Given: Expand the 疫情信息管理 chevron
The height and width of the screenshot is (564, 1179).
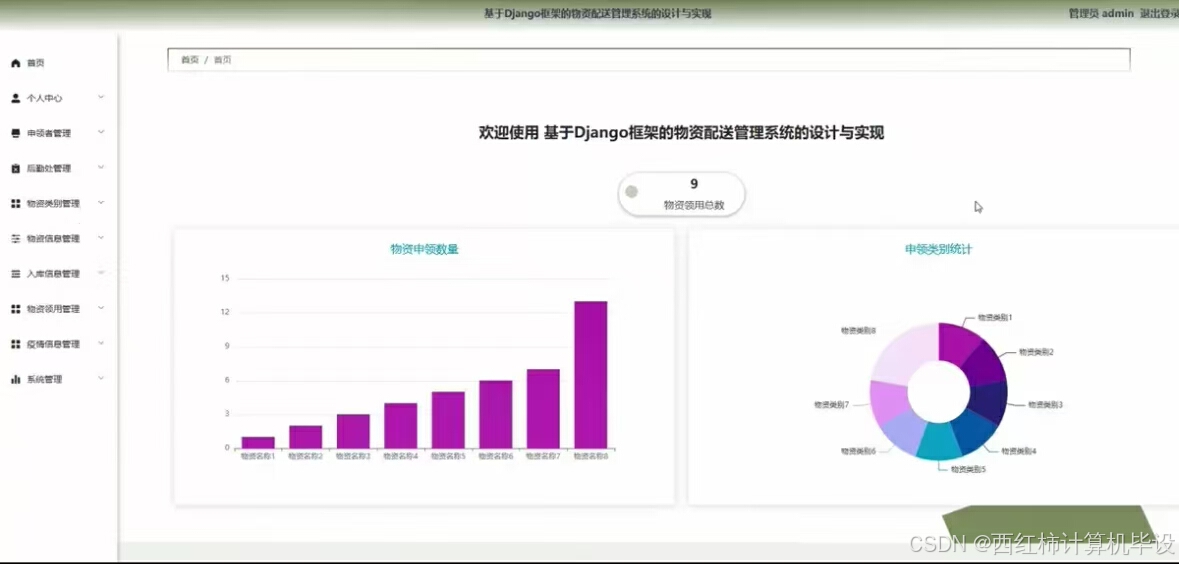Looking at the screenshot, I should tap(101, 343).
